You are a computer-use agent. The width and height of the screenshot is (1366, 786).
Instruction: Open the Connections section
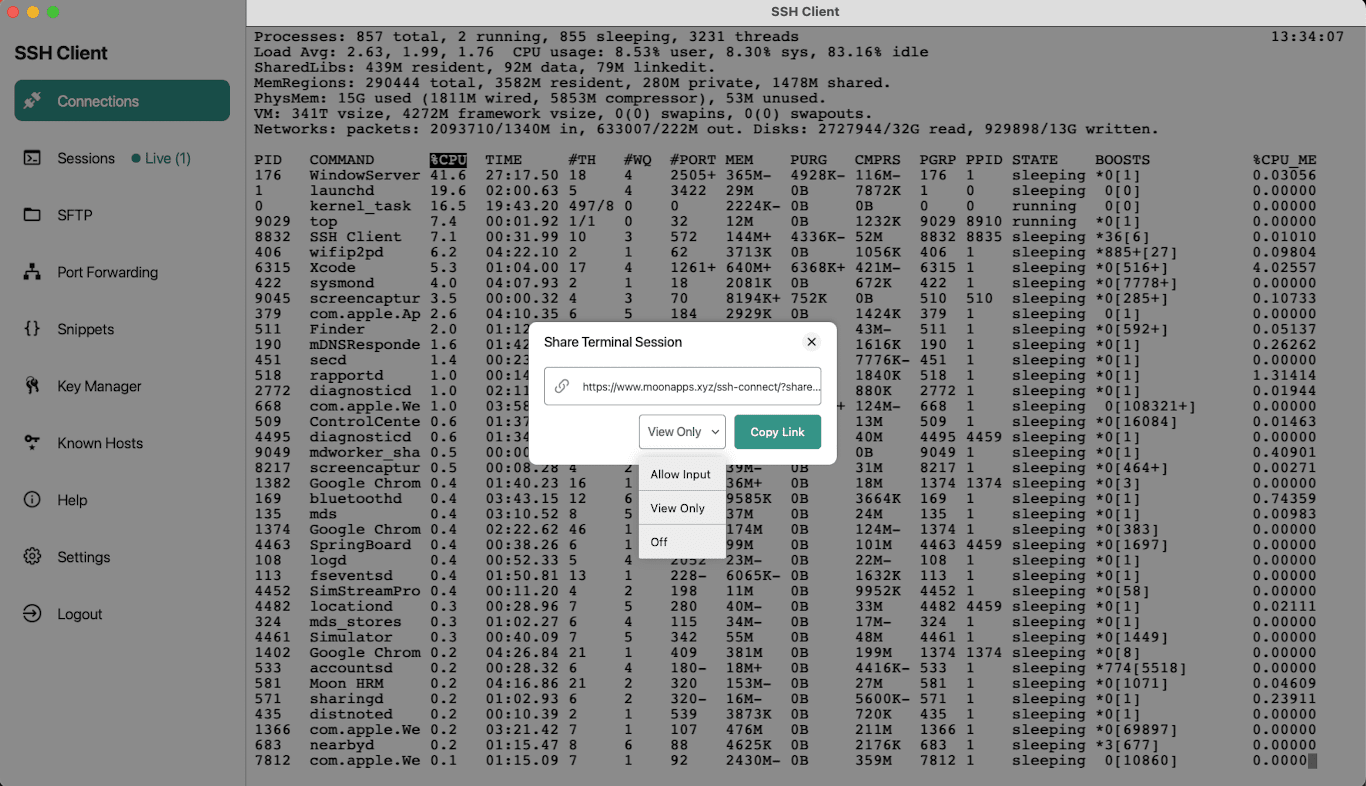122,101
